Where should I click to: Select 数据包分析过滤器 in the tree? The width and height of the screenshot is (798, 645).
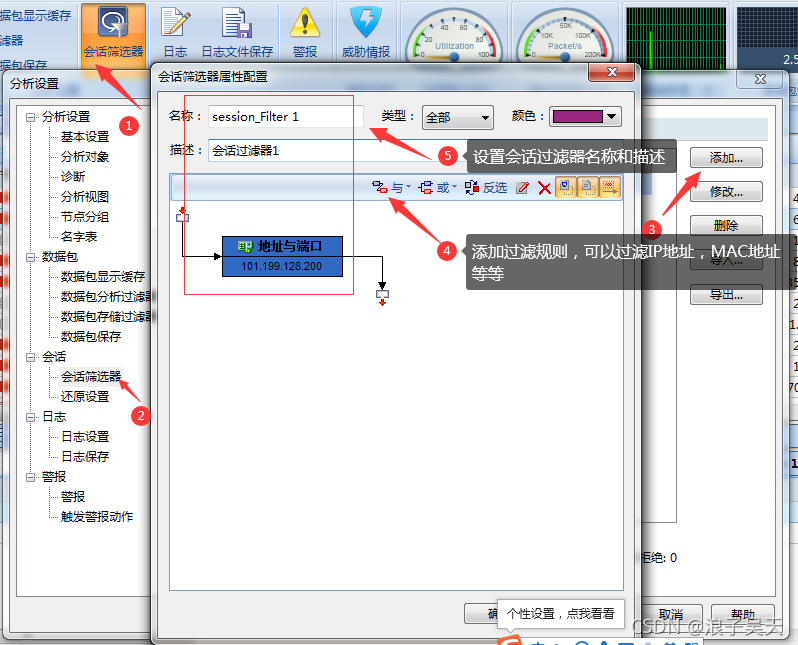pyautogui.click(x=106, y=297)
